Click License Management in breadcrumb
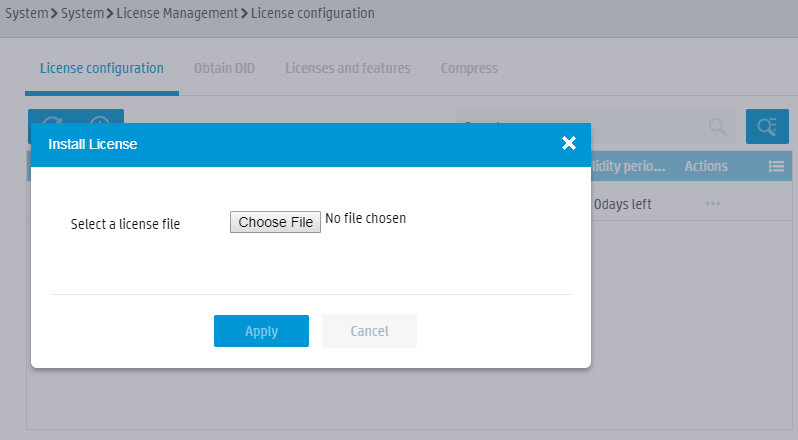Screen dimensions: 798x440 click(x=177, y=13)
